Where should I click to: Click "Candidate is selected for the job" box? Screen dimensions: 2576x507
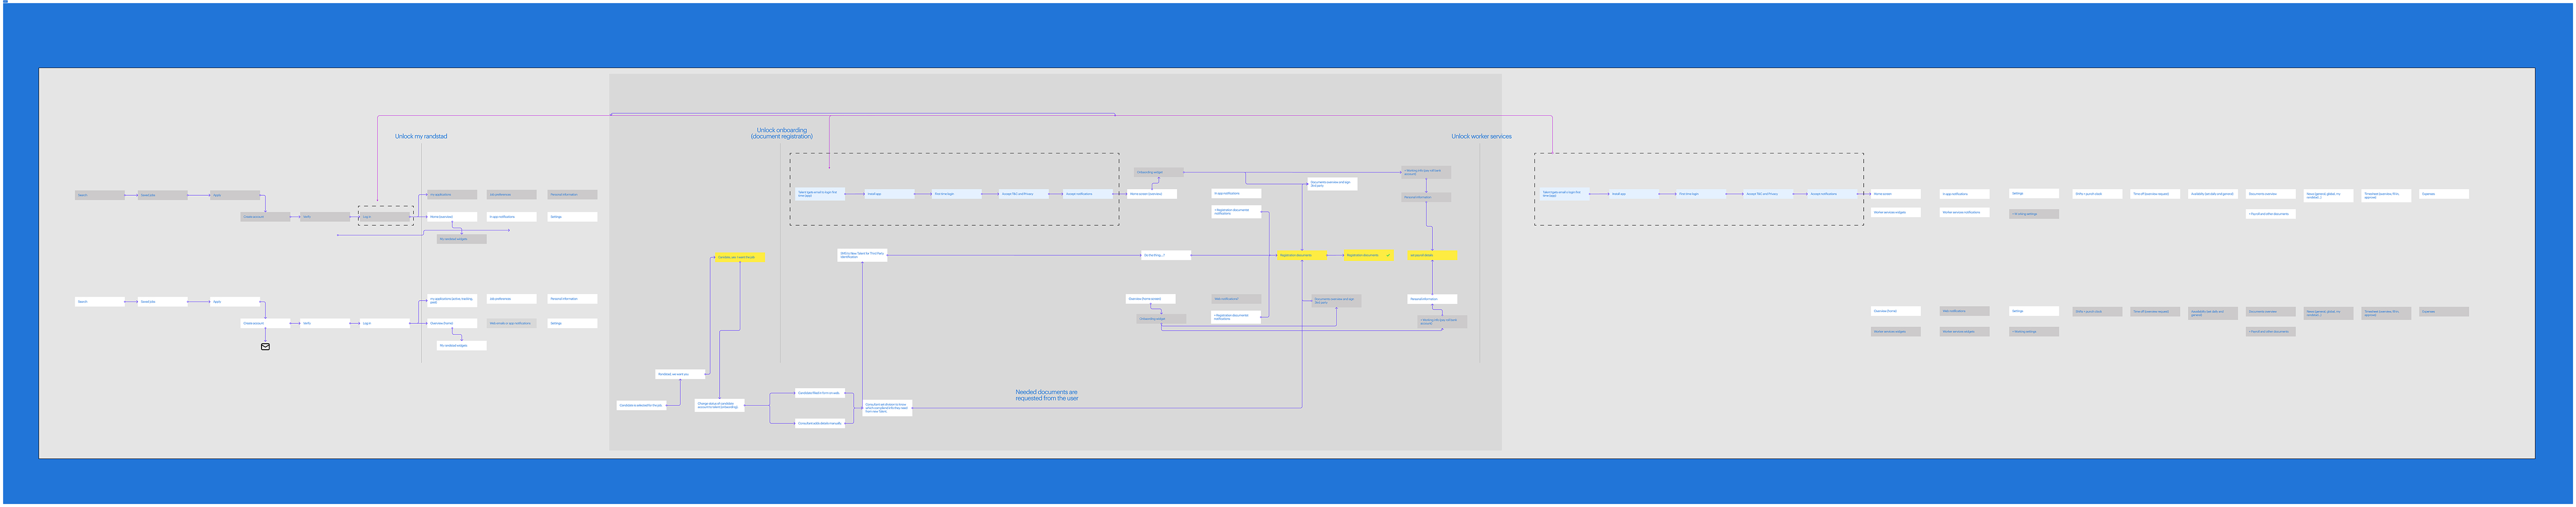tap(641, 405)
